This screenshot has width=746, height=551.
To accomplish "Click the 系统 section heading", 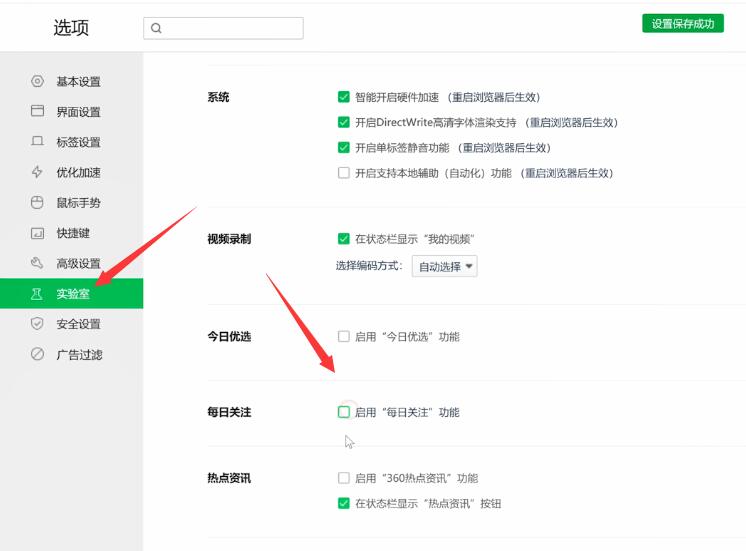I will pos(218,97).
